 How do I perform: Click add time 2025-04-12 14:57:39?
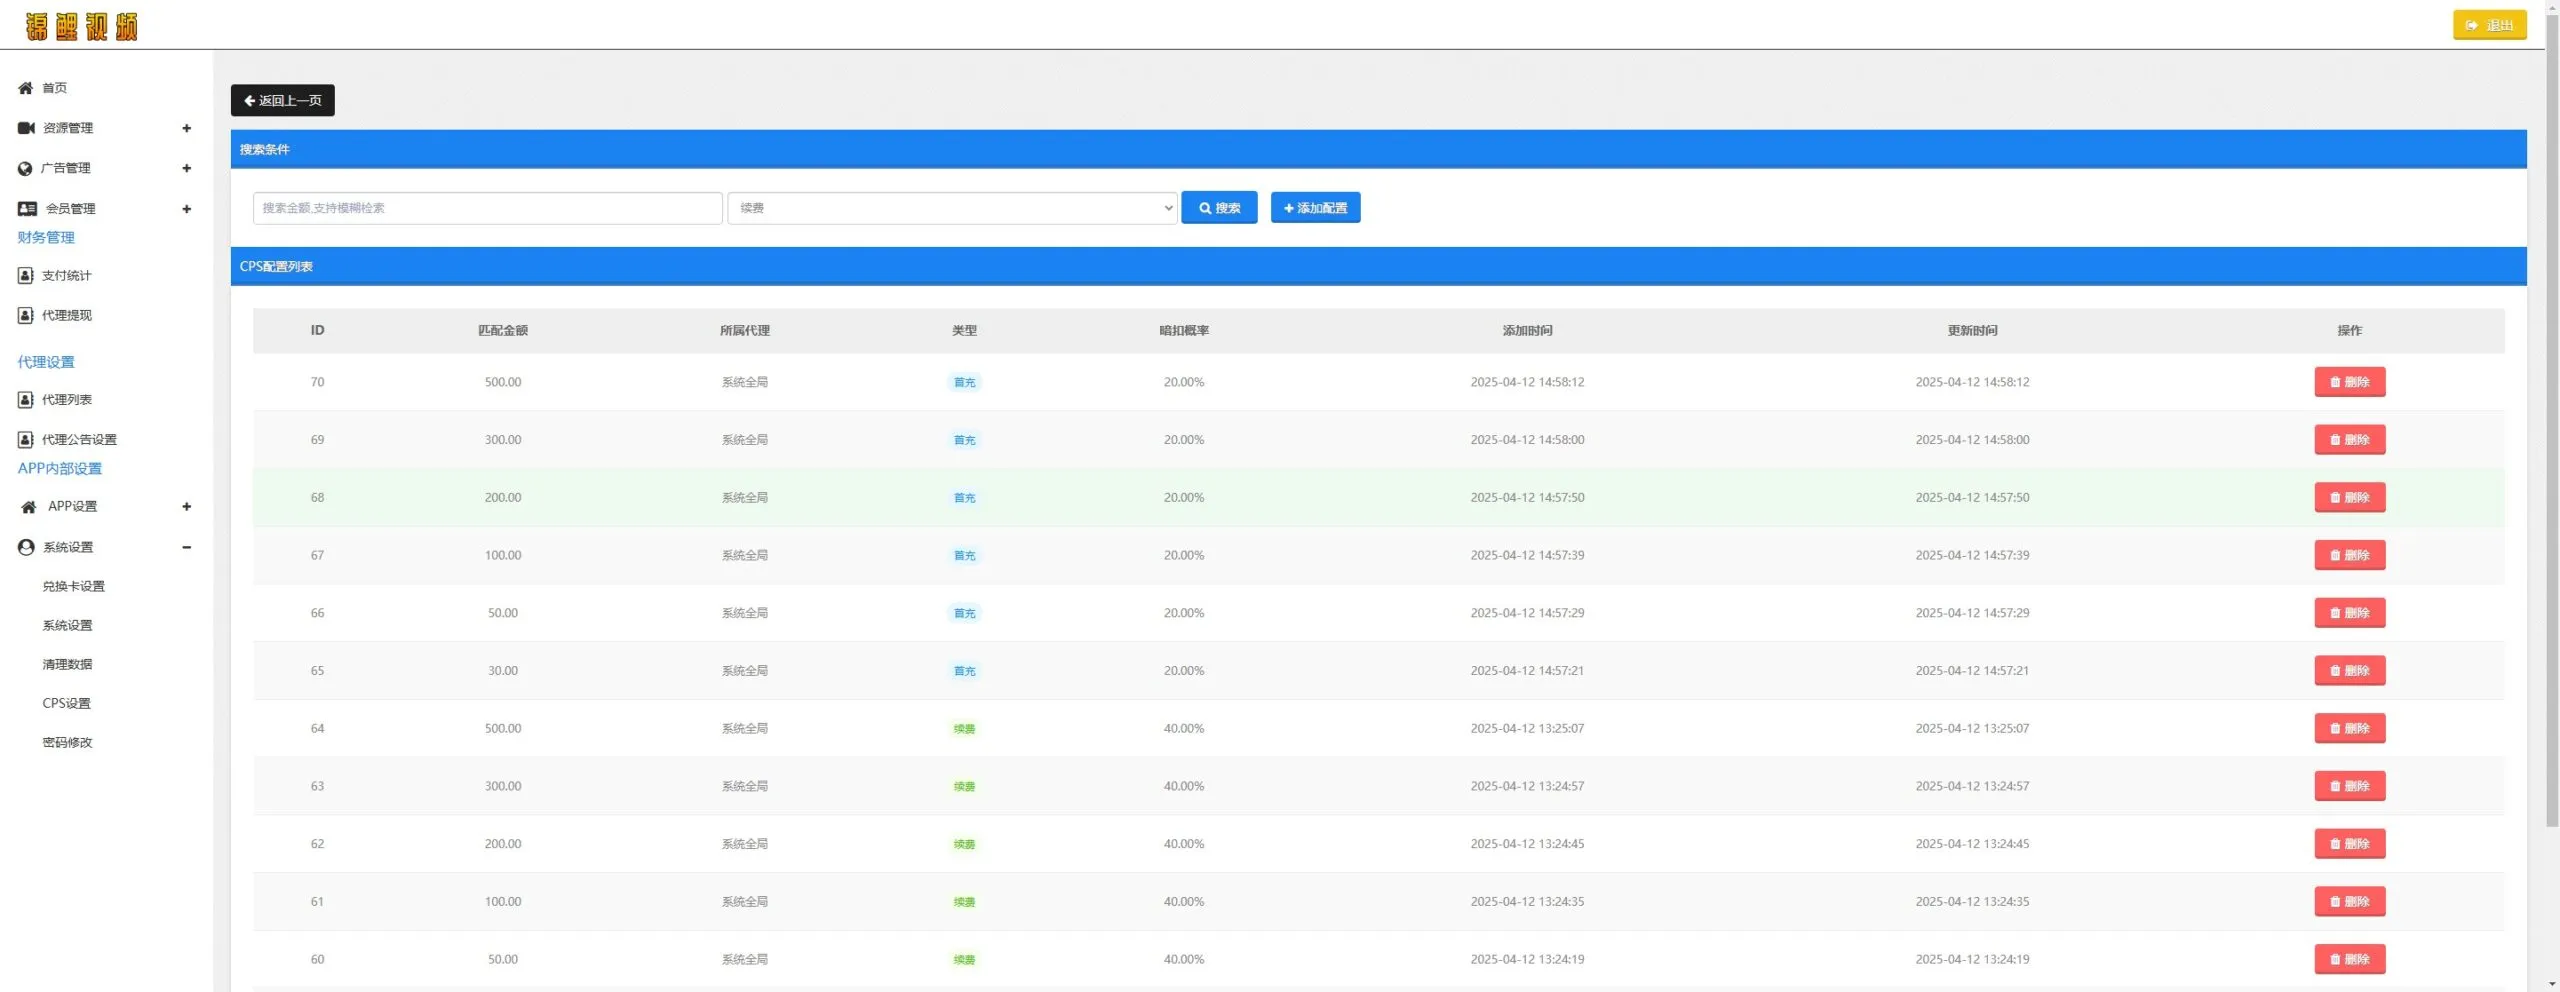(x=1527, y=555)
